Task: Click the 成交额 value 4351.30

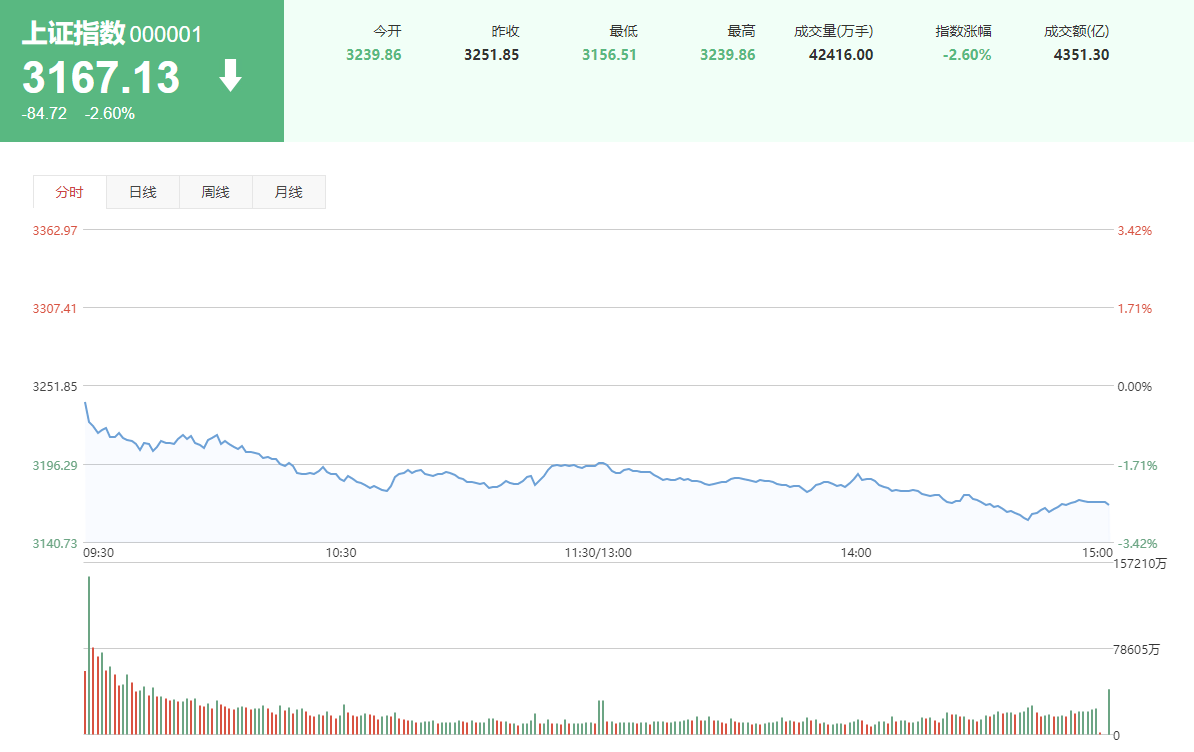Action: (1081, 55)
